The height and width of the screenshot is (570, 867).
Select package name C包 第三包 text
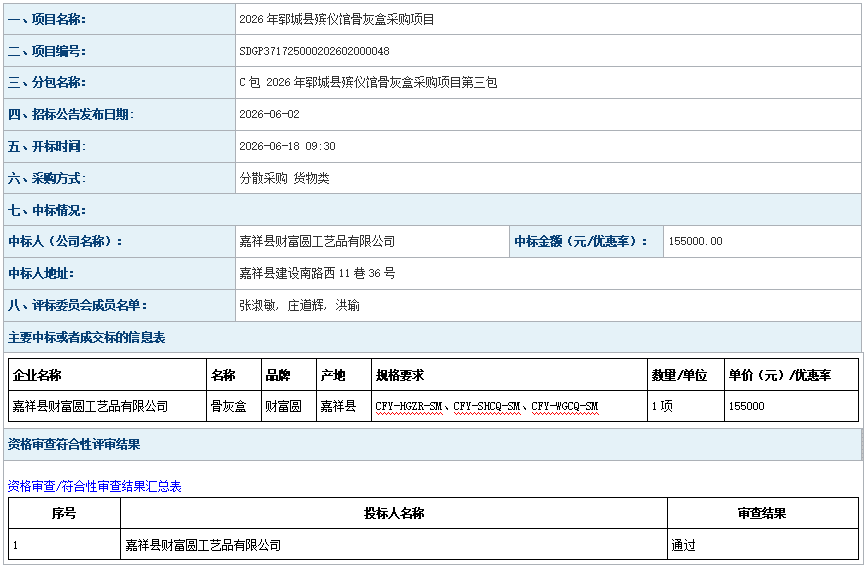tap(368, 82)
